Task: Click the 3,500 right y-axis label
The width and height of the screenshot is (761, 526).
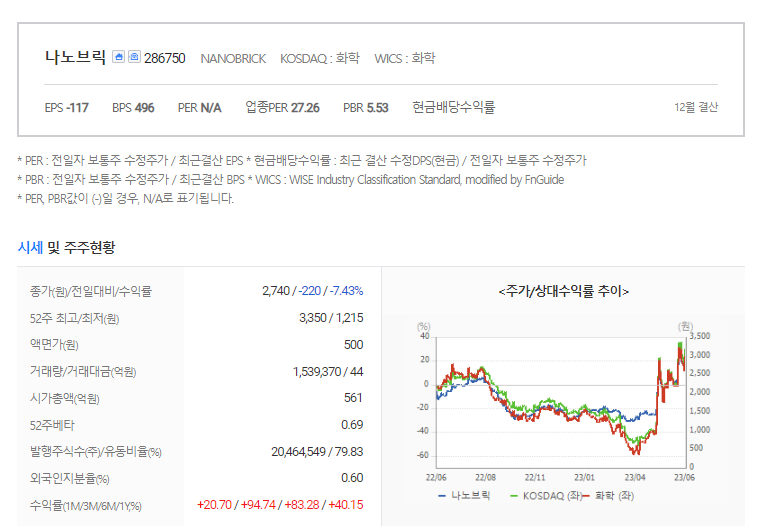Action: [x=700, y=336]
